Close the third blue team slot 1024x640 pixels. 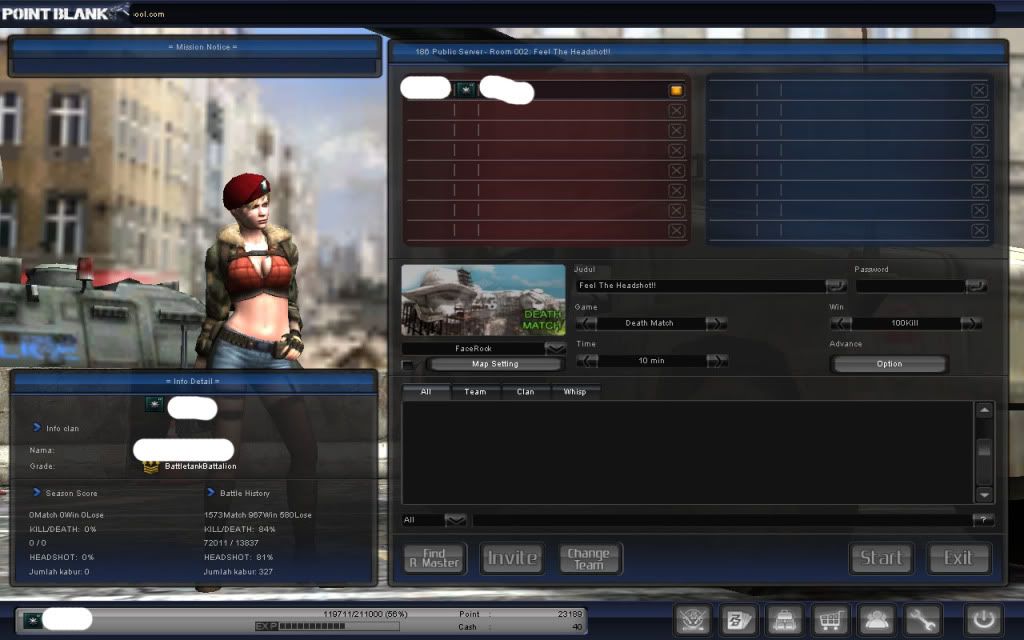[979, 131]
